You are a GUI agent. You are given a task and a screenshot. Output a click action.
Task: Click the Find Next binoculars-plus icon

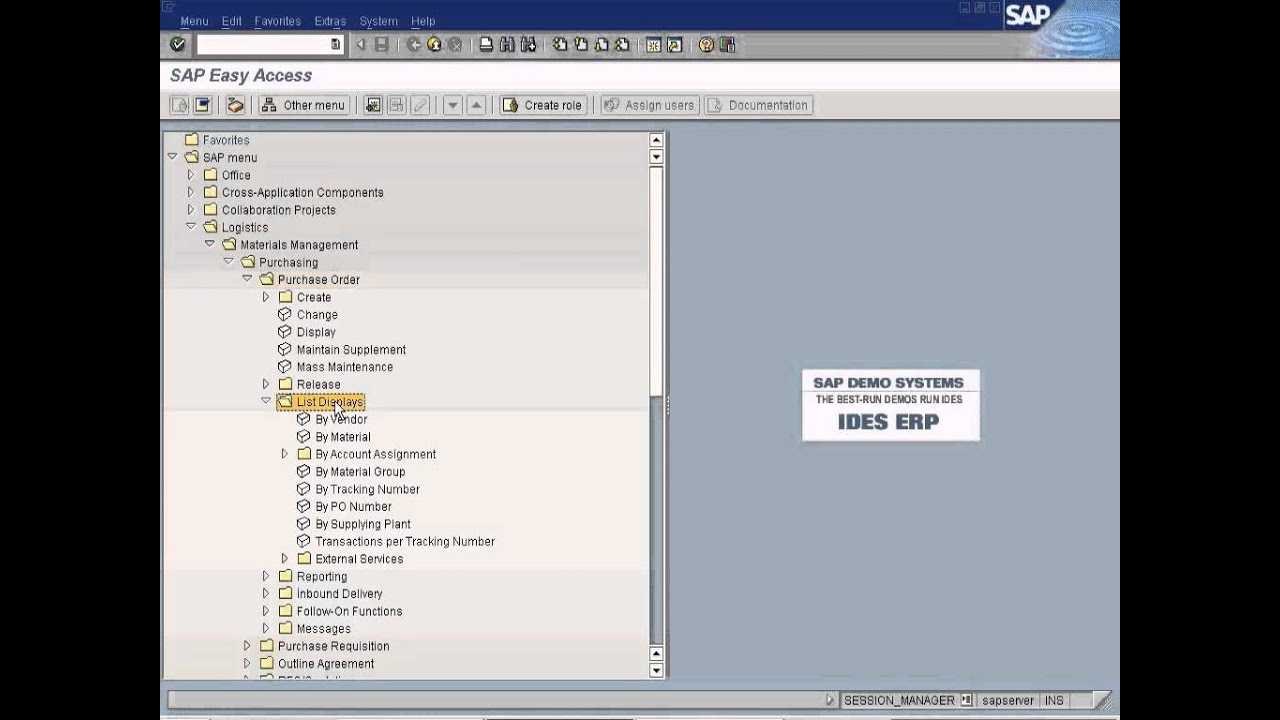pos(528,45)
